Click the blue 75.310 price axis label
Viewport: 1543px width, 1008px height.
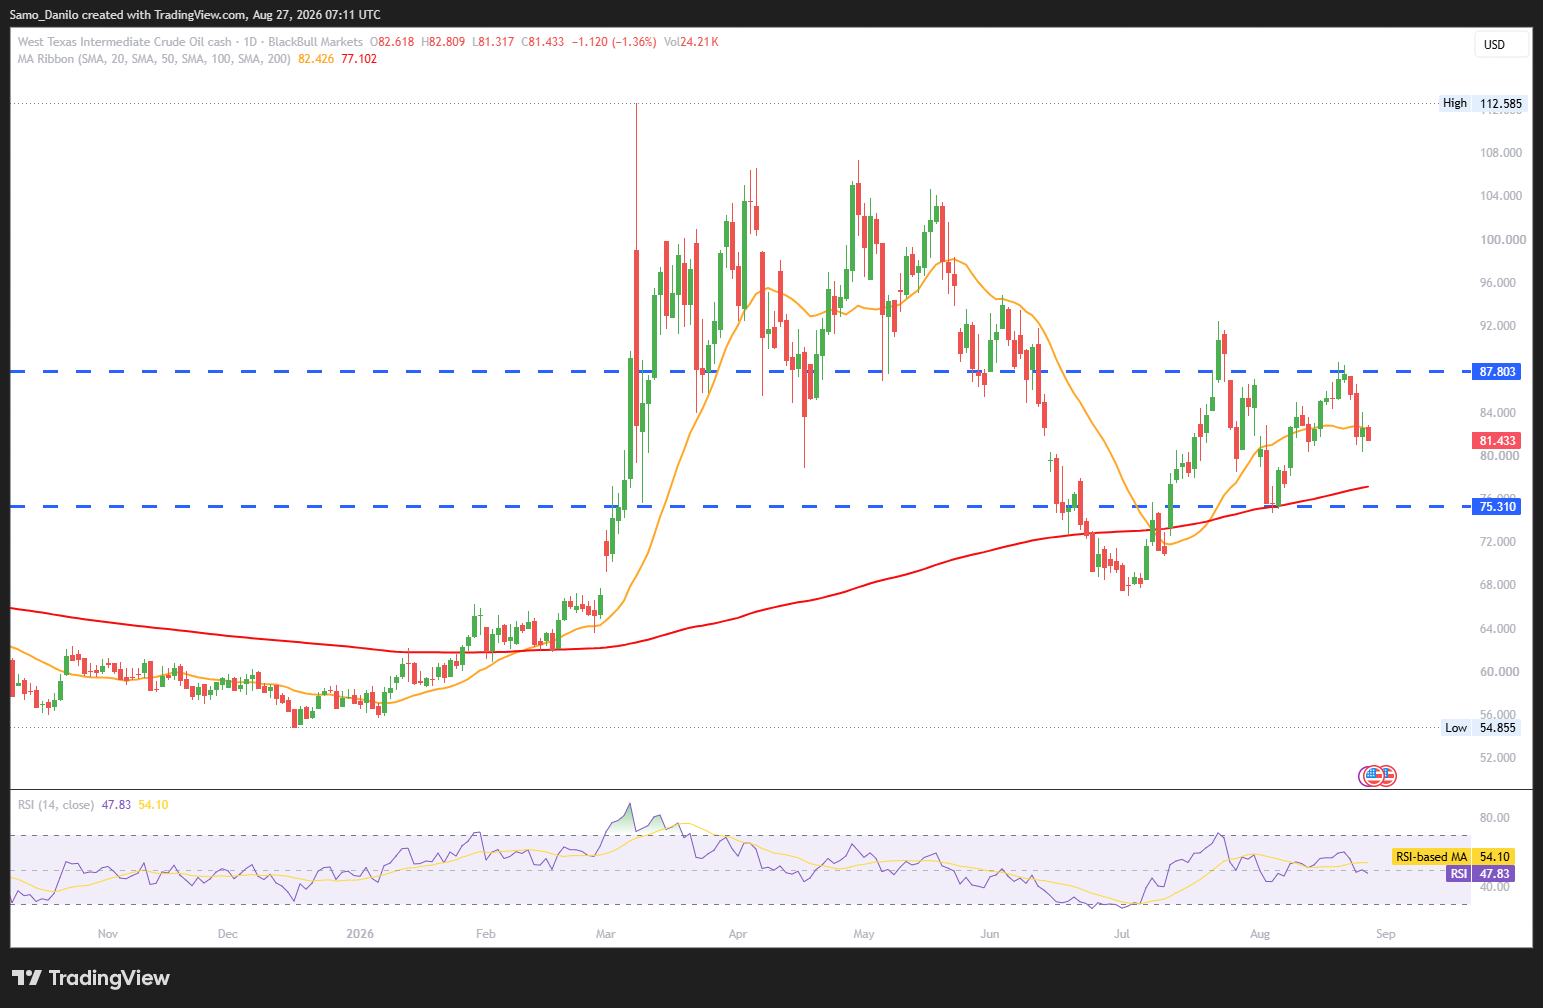tap(1498, 507)
